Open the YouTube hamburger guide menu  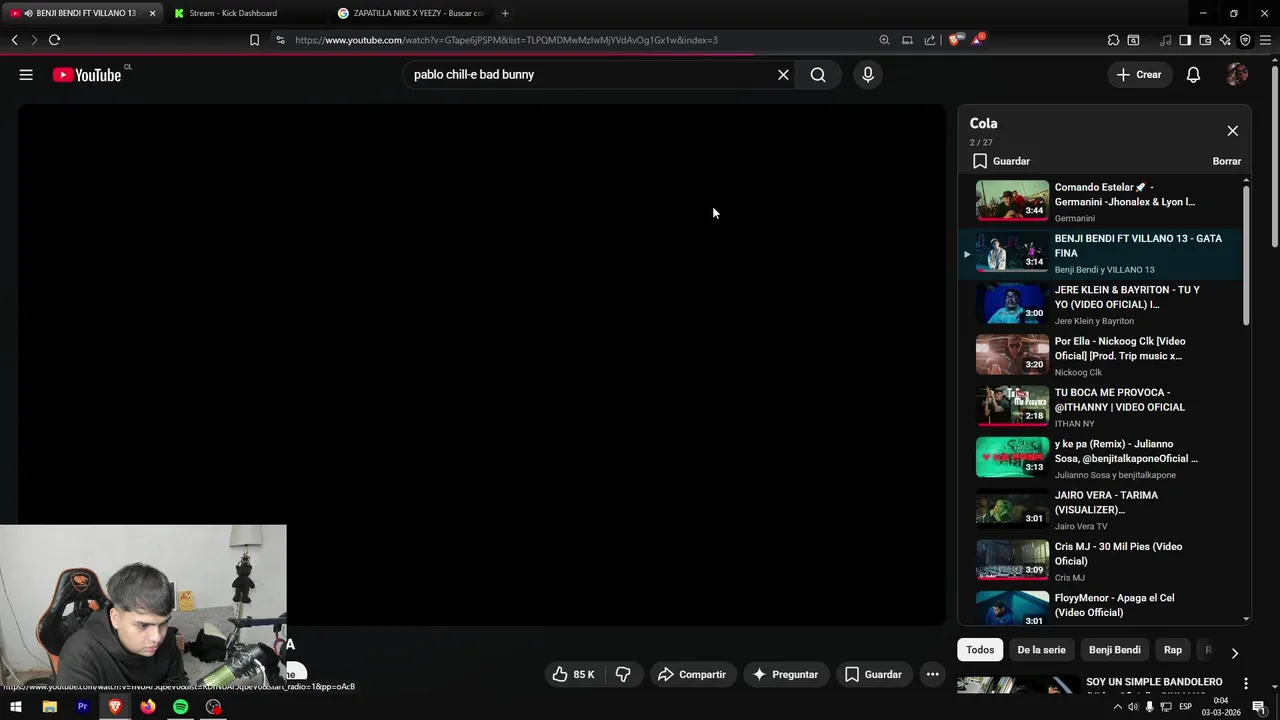coord(26,75)
